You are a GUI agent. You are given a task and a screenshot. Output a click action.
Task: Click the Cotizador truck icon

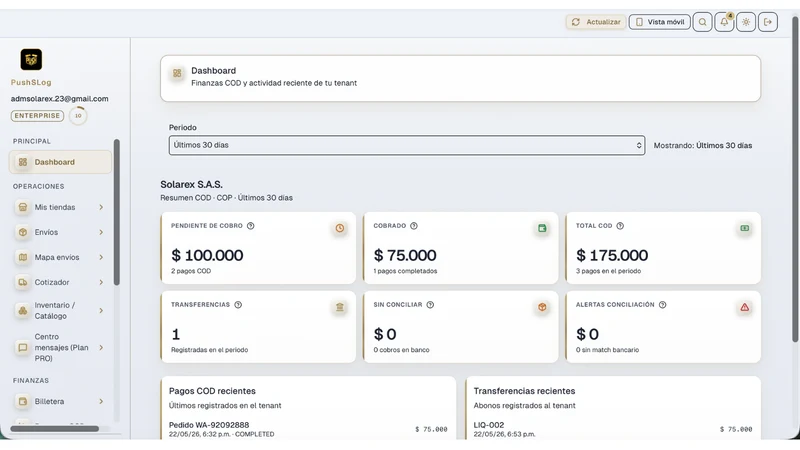pos(22,282)
